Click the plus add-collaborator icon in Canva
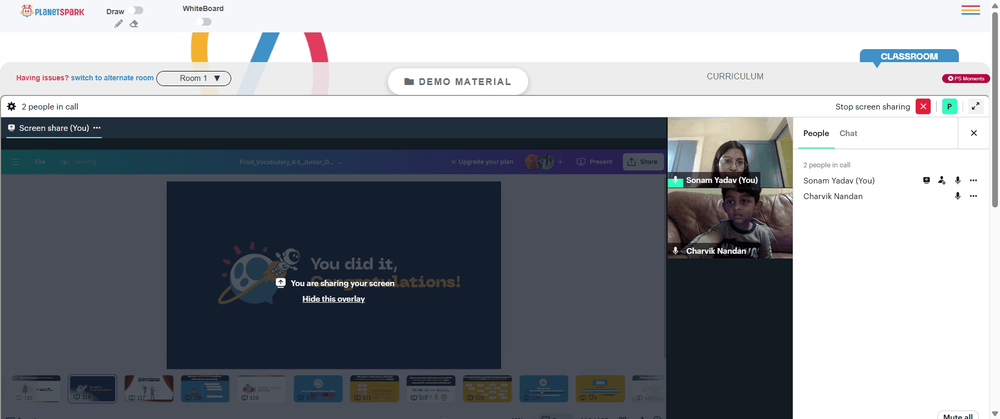The image size is (1000, 419). (561, 162)
